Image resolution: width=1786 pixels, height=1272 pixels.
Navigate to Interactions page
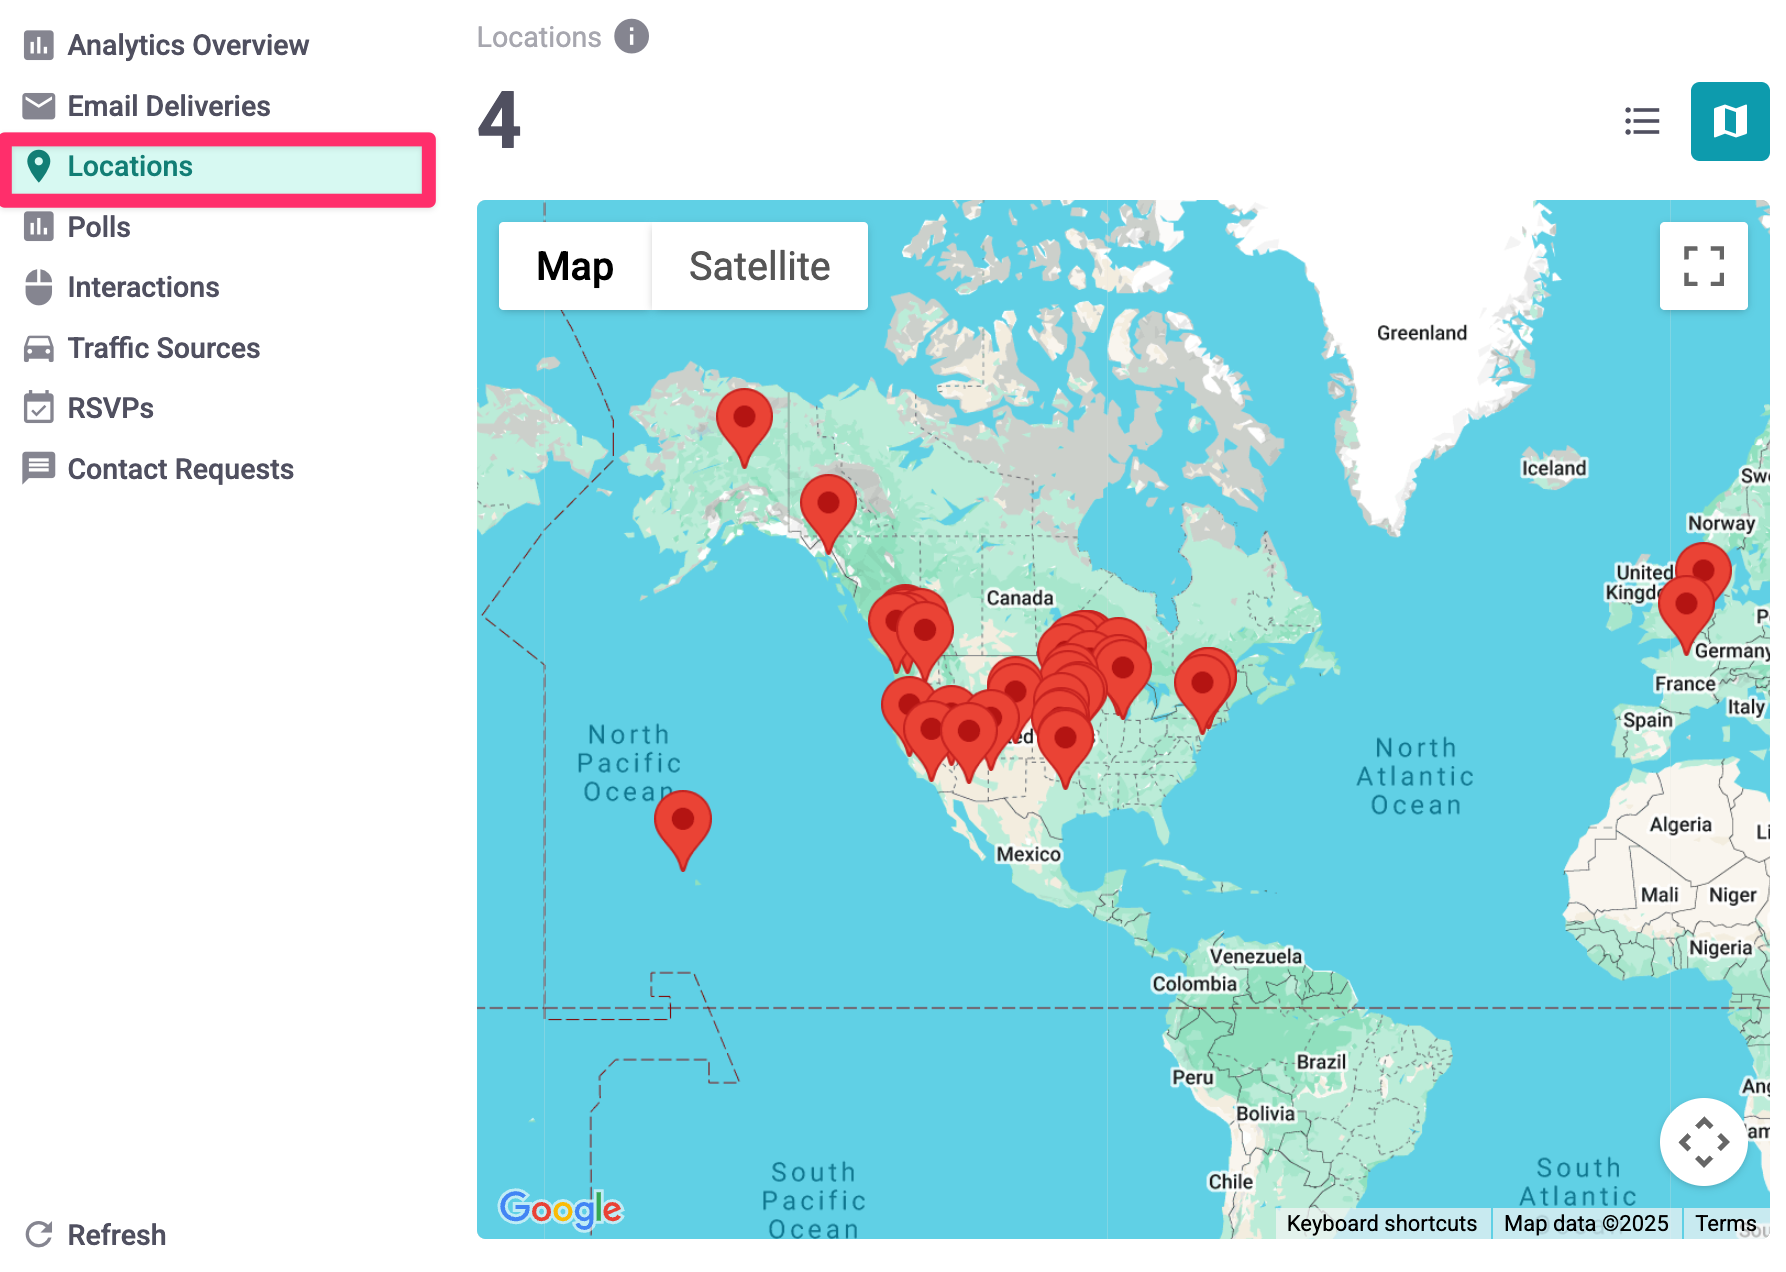[143, 288]
